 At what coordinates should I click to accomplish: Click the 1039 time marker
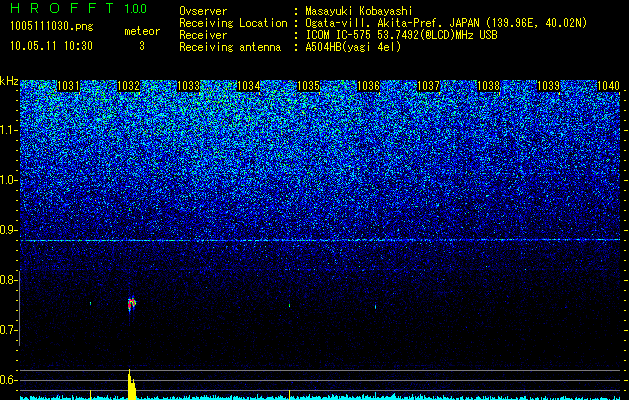click(548, 86)
